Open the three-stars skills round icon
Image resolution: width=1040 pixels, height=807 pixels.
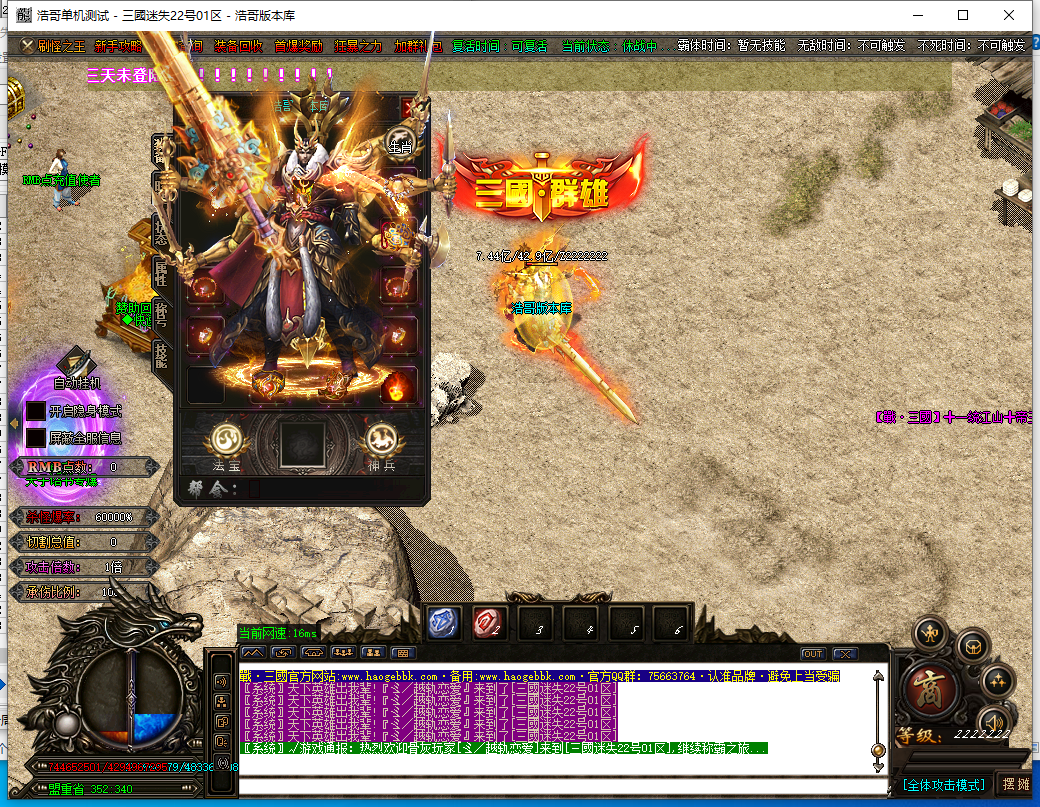click(998, 680)
